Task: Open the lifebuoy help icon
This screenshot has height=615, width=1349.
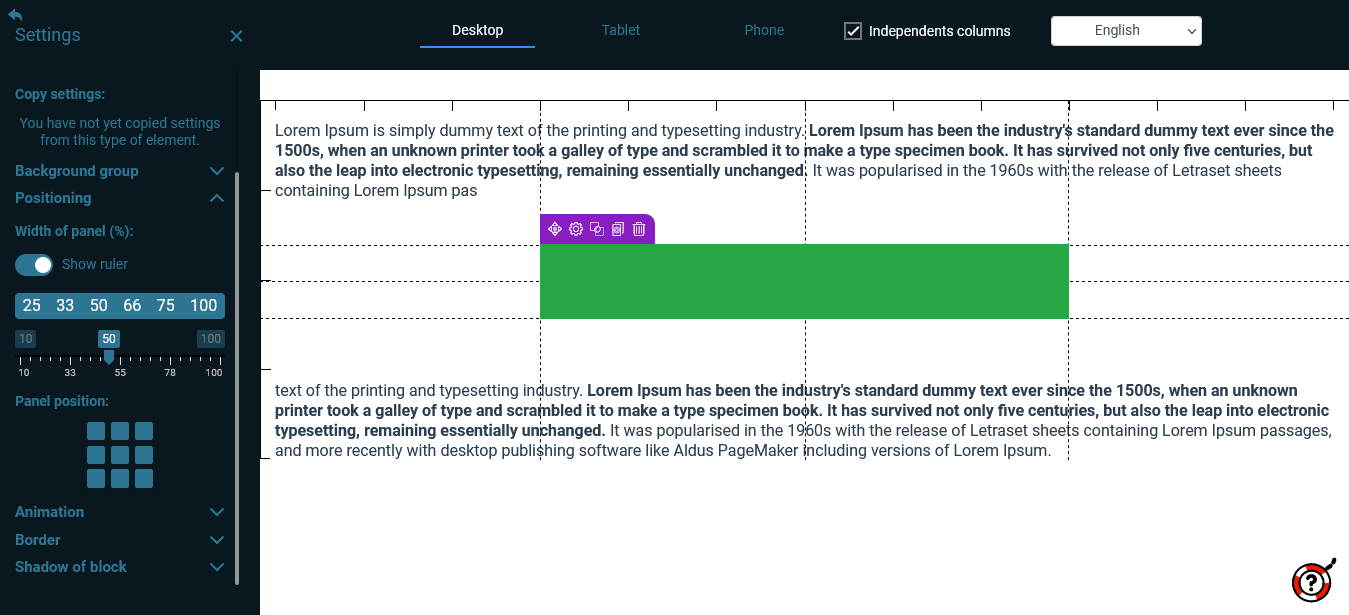Action: (1313, 581)
